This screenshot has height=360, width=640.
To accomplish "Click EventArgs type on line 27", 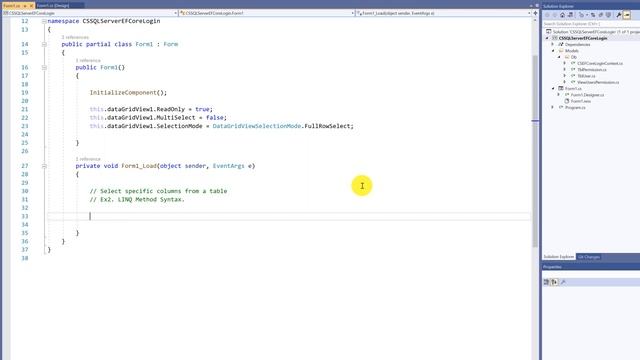I will 229,166.
